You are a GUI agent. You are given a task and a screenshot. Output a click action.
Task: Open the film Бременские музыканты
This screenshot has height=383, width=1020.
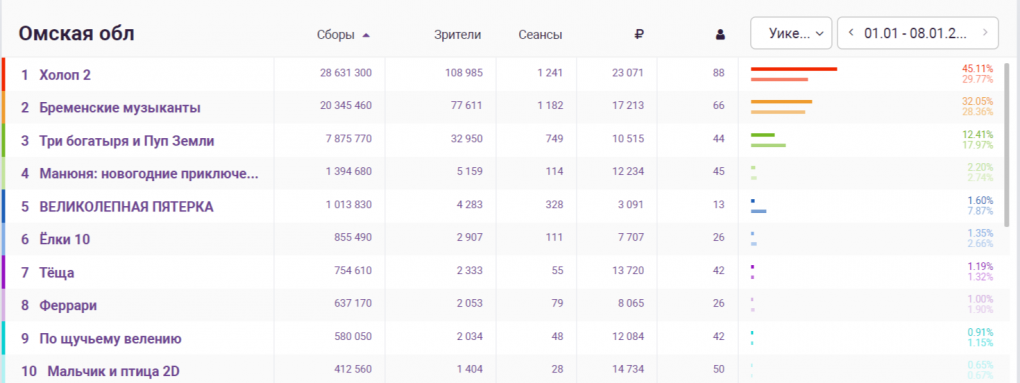tap(120, 108)
